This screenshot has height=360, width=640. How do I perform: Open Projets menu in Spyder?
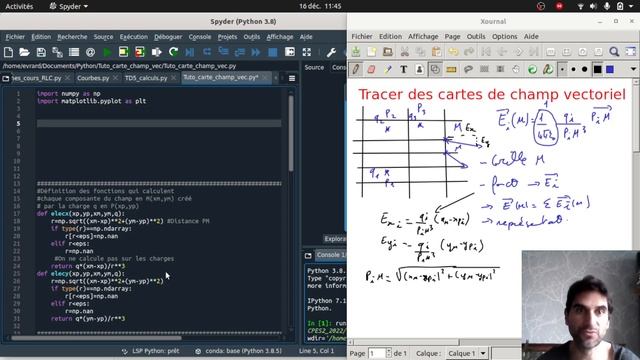point(227,37)
